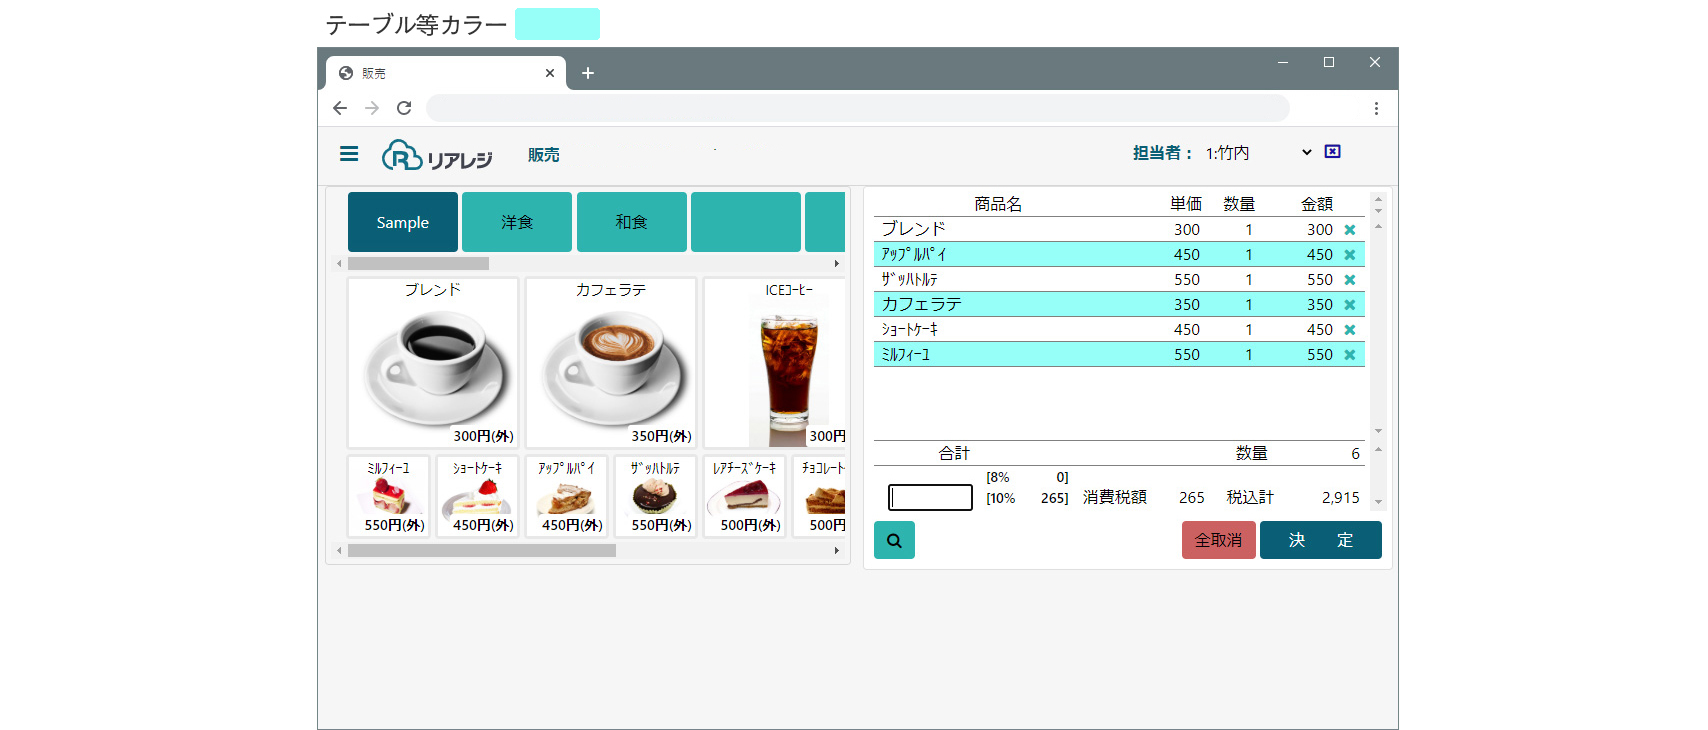Select the 洋食 category tab
The height and width of the screenshot is (730, 1708).
click(517, 222)
